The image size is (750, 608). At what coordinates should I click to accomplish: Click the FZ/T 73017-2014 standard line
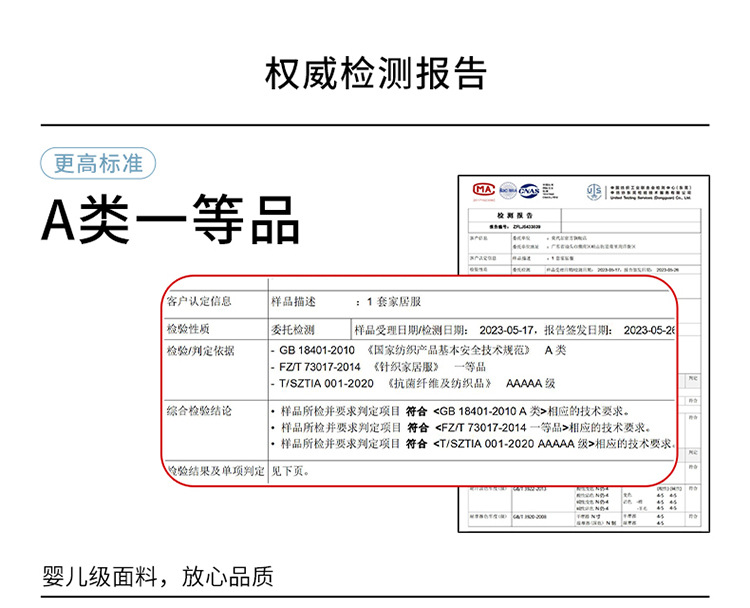coord(378,367)
